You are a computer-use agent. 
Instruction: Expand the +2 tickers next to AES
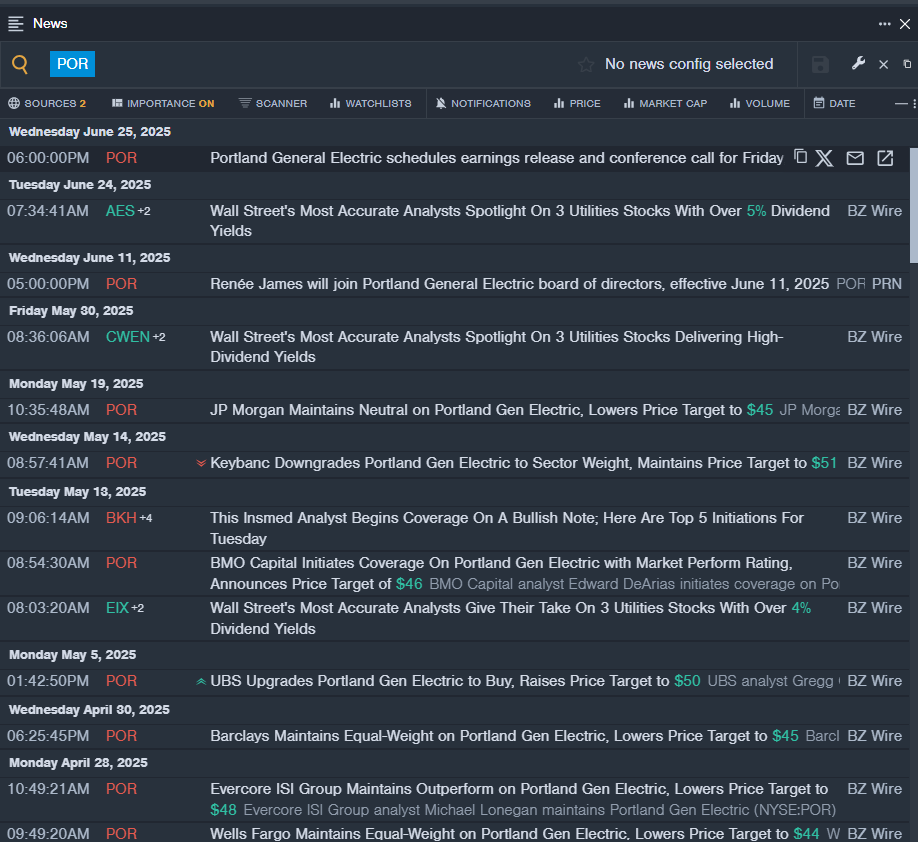point(144,211)
